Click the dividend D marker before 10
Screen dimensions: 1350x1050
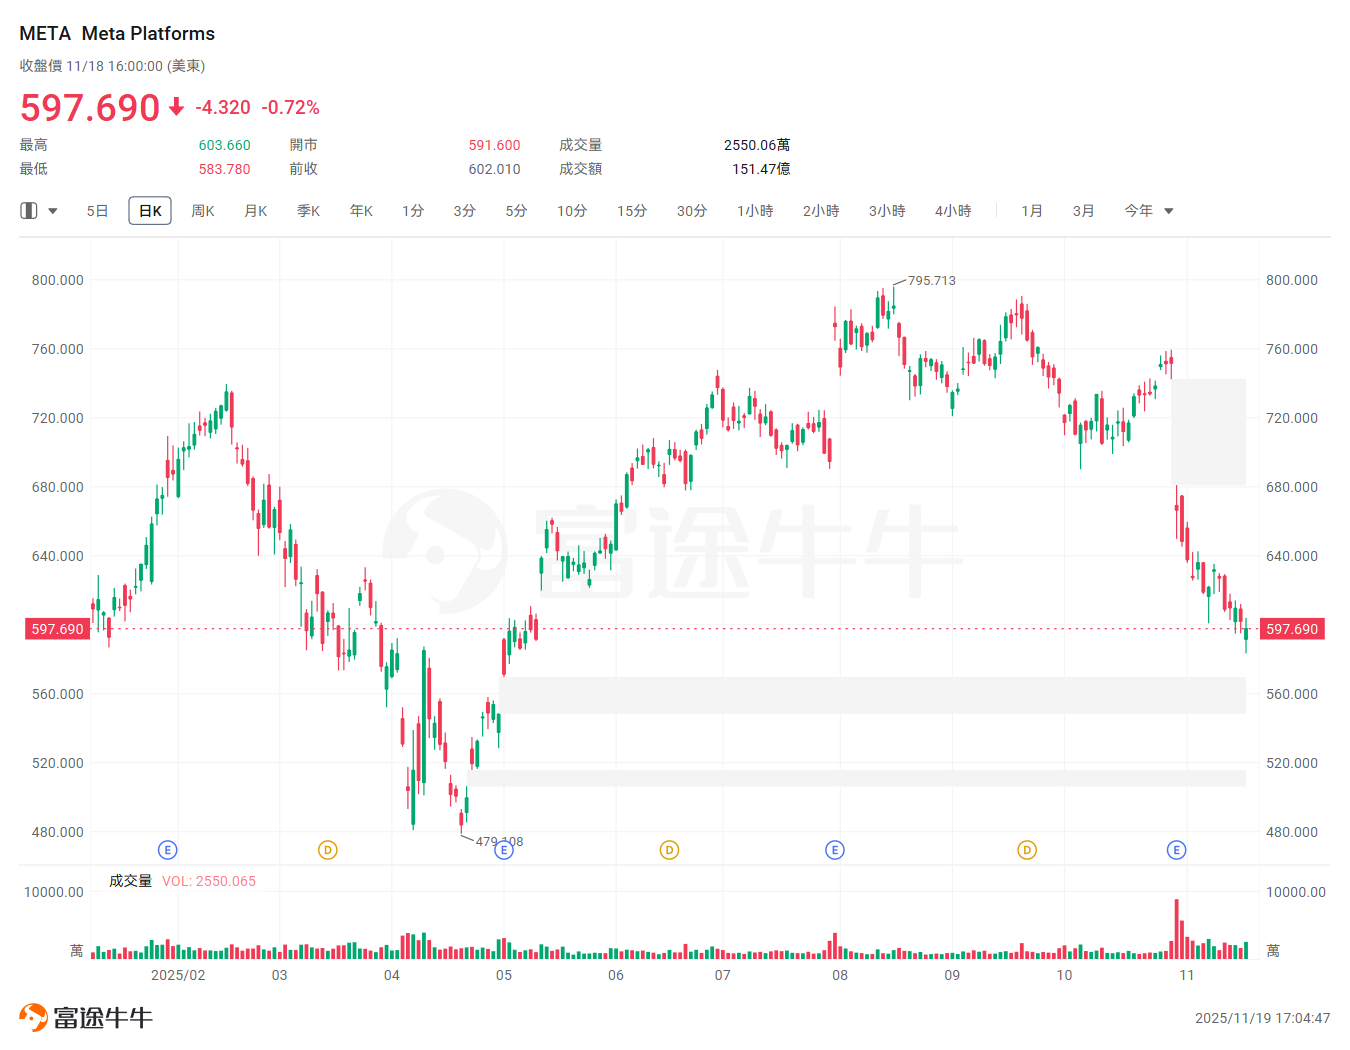[x=1027, y=850]
